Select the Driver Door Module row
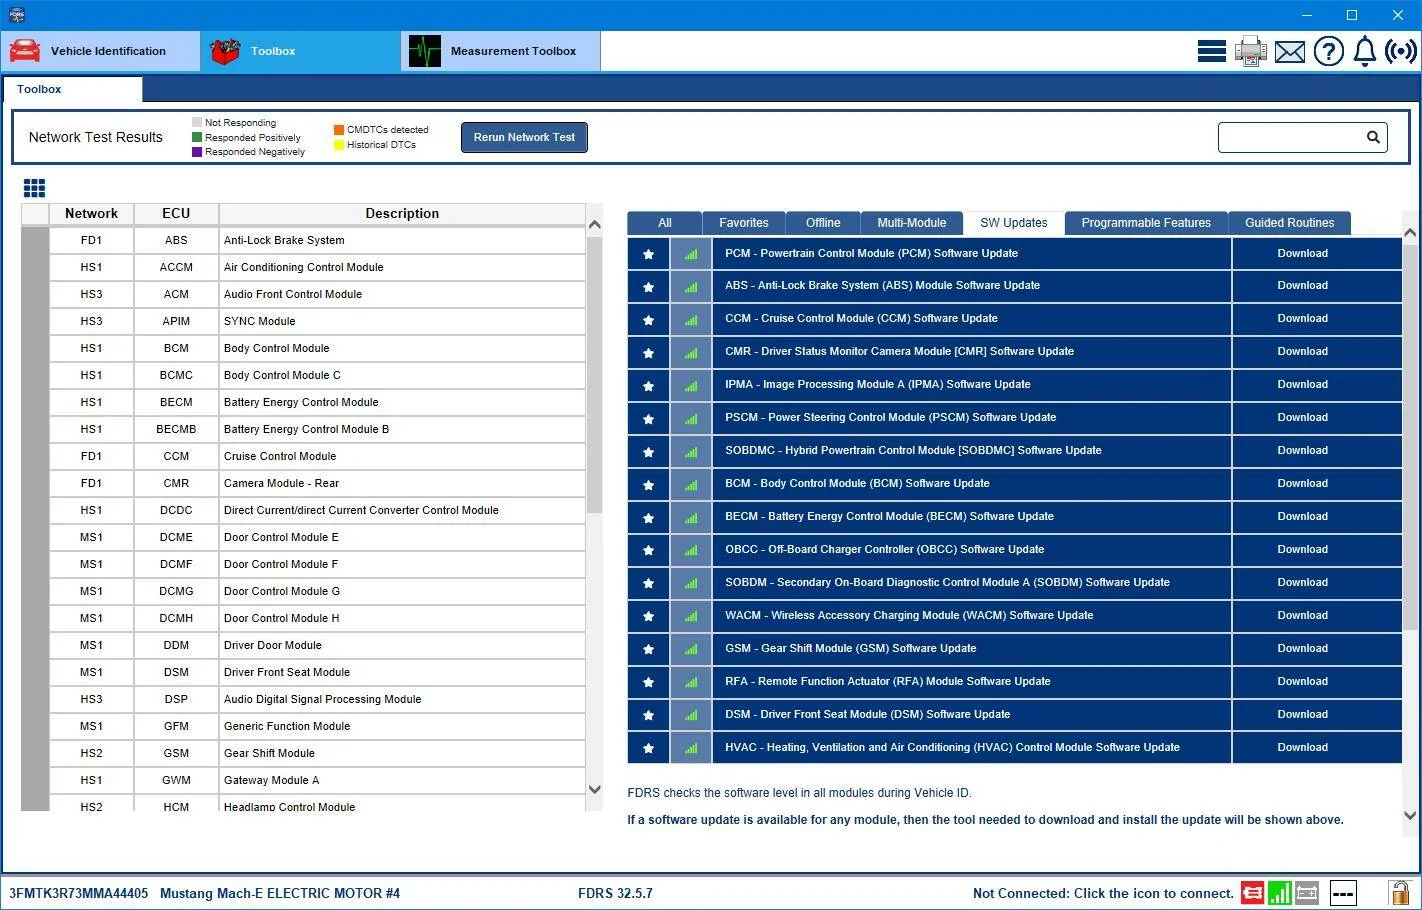The width and height of the screenshot is (1422, 910). pyautogui.click(x=318, y=645)
